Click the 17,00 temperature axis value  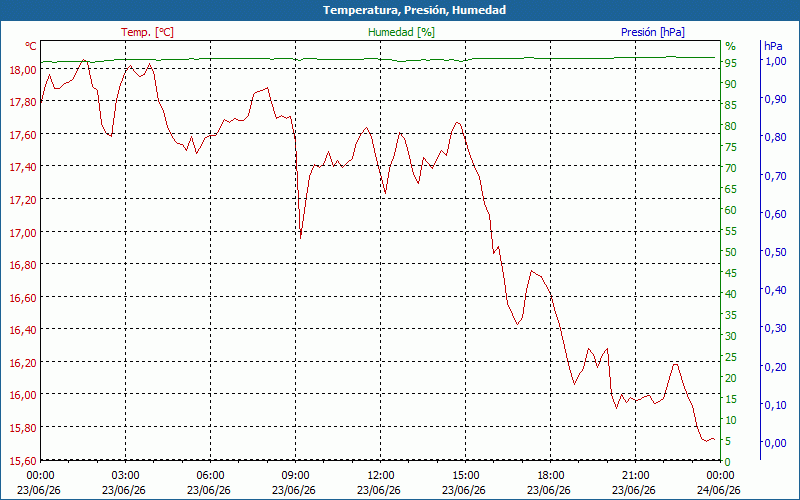pos(23,233)
